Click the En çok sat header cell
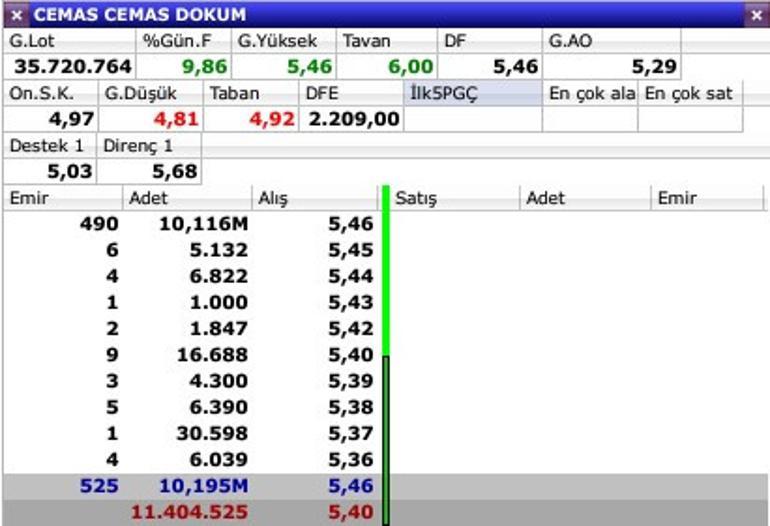The width and height of the screenshot is (770, 526). pyautogui.click(x=690, y=93)
